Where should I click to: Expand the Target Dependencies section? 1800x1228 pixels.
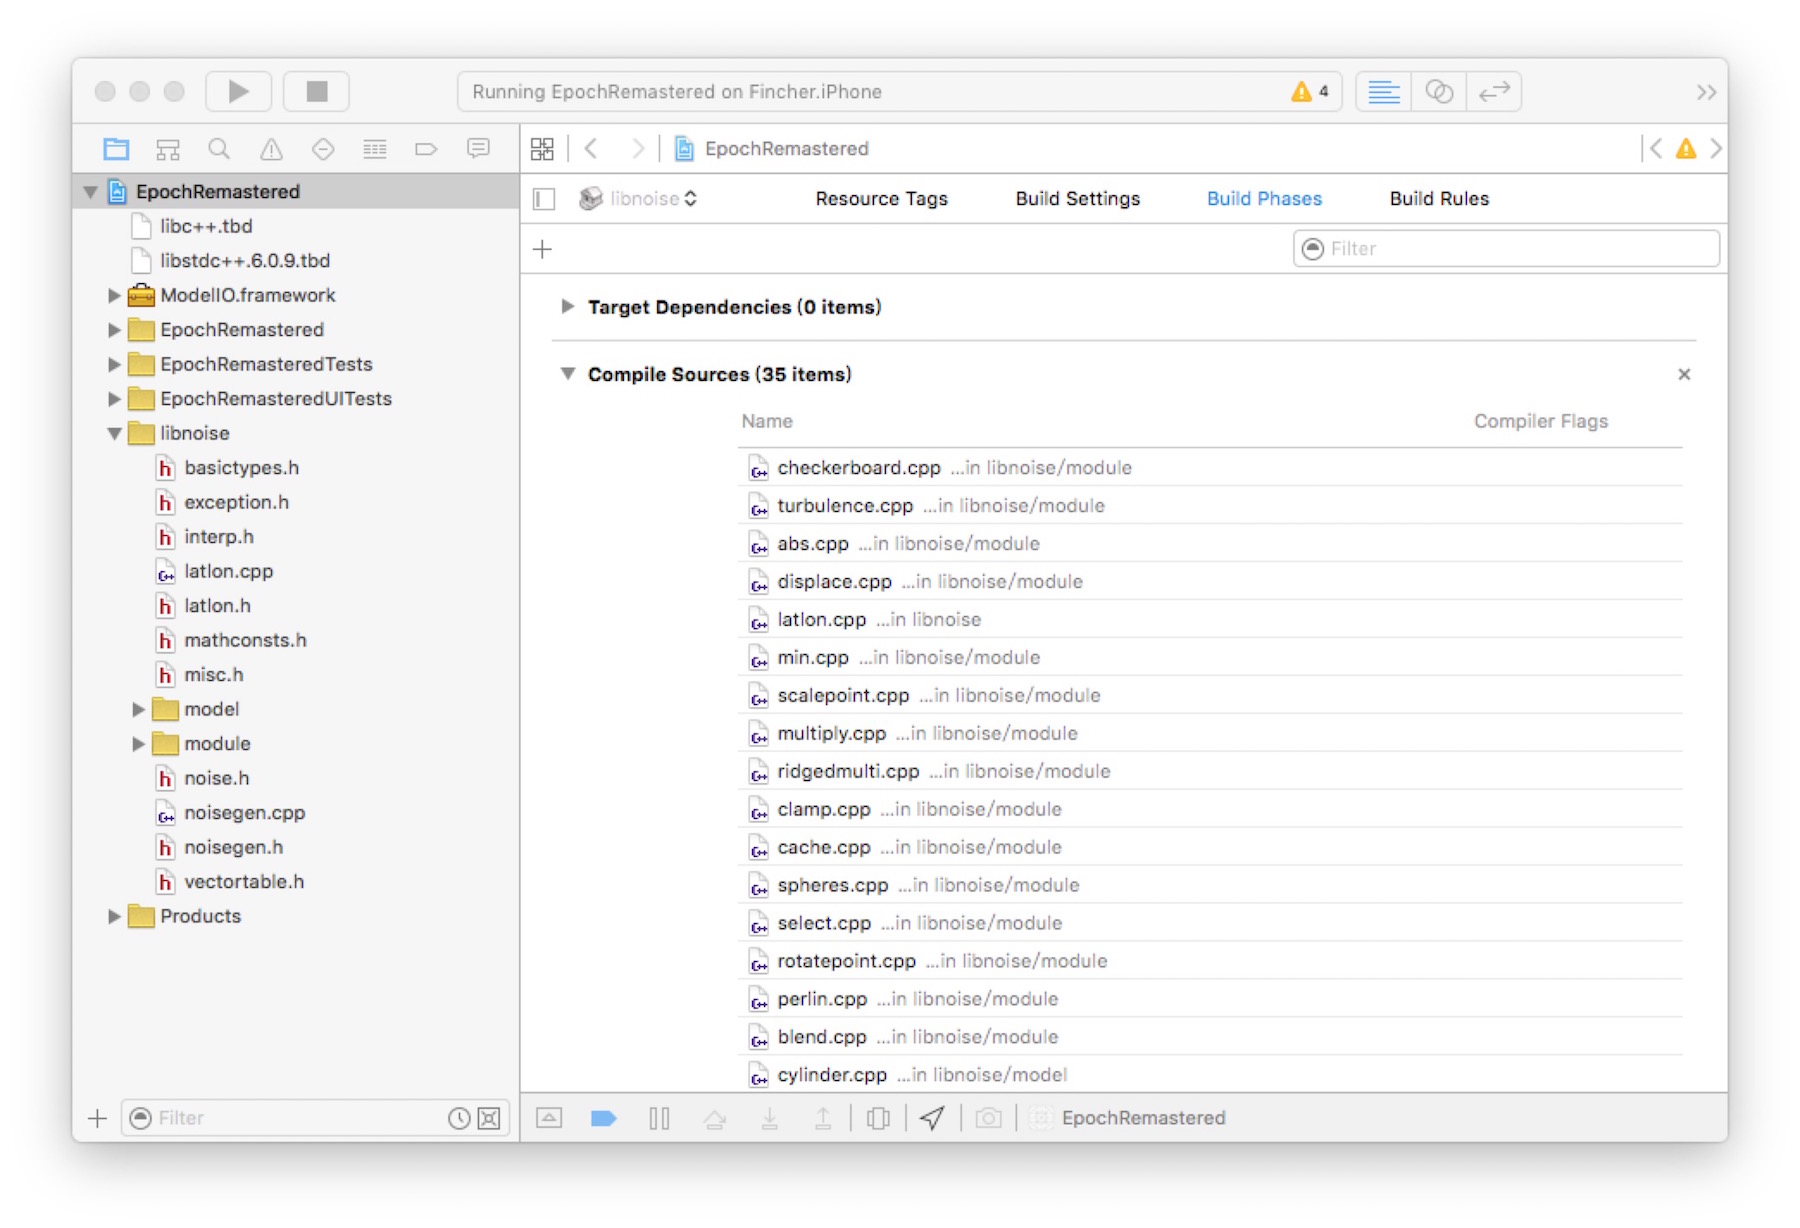coord(567,307)
